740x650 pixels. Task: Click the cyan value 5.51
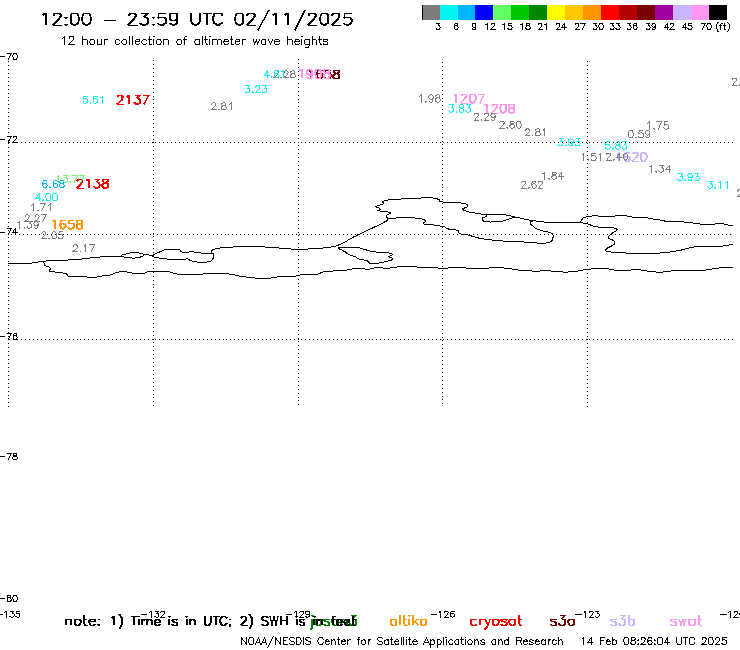click(93, 100)
